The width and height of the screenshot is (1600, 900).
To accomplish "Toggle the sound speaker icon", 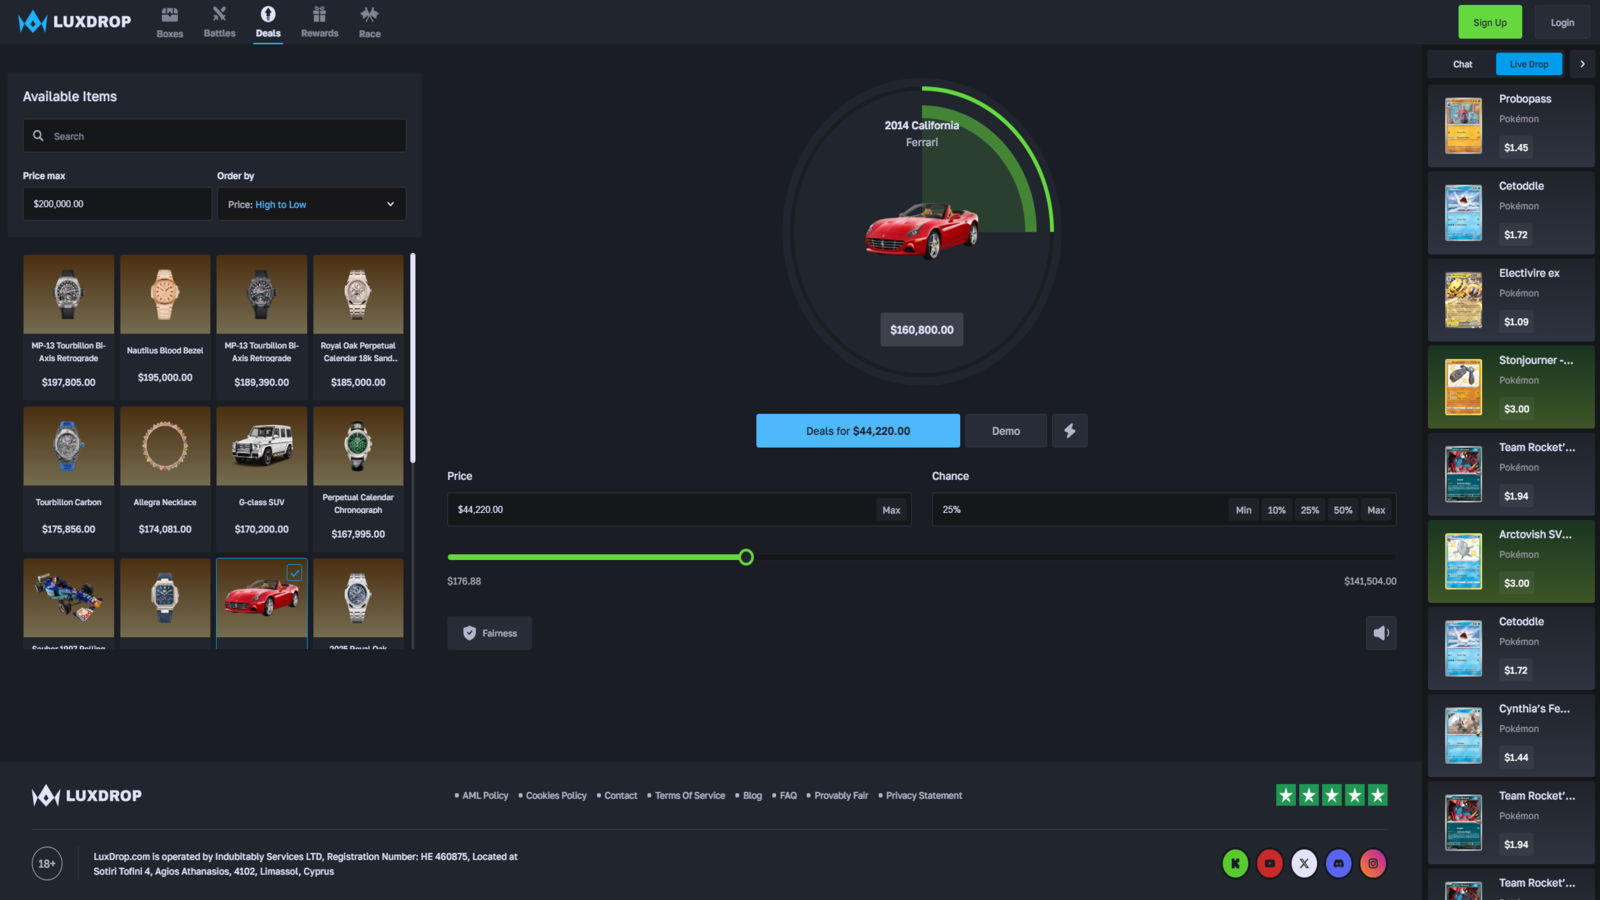I will 1381,633.
